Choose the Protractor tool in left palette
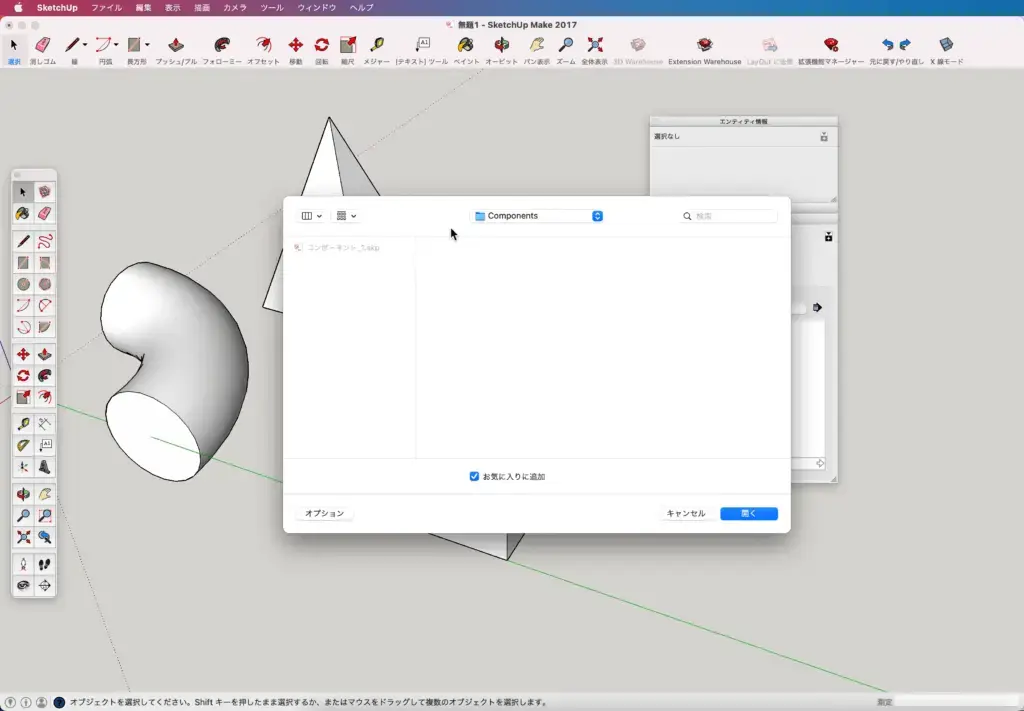Screen dimensions: 1024x711 [x=24, y=445]
